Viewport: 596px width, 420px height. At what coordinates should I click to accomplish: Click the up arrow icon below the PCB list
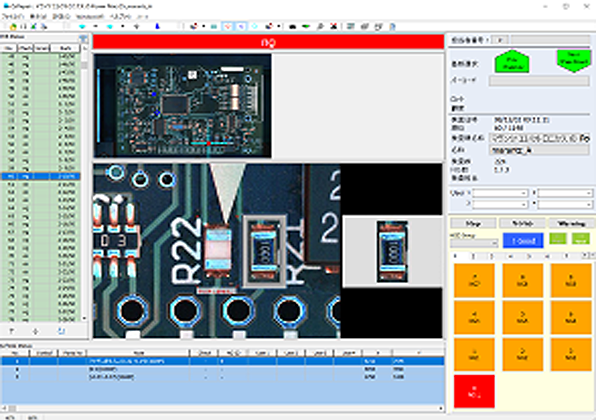tap(12, 331)
